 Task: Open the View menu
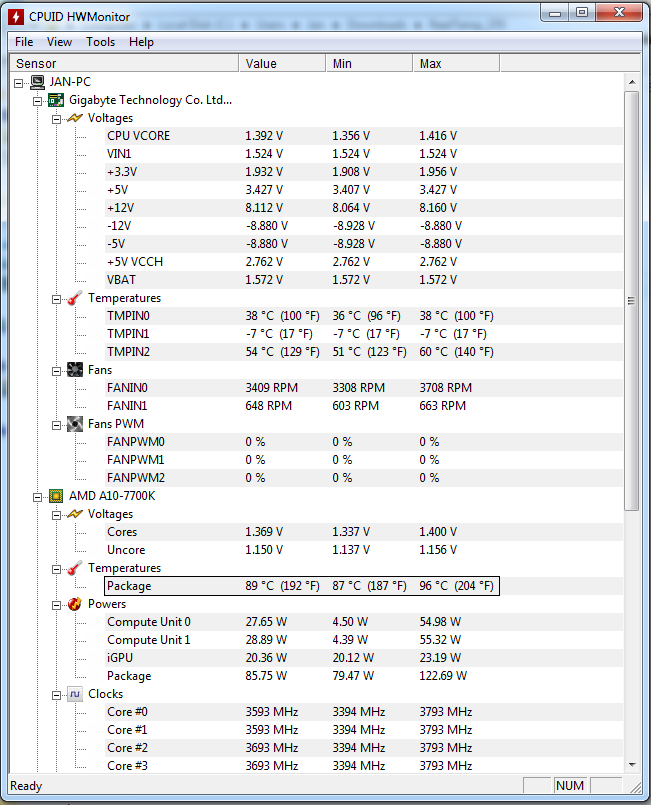pos(60,42)
